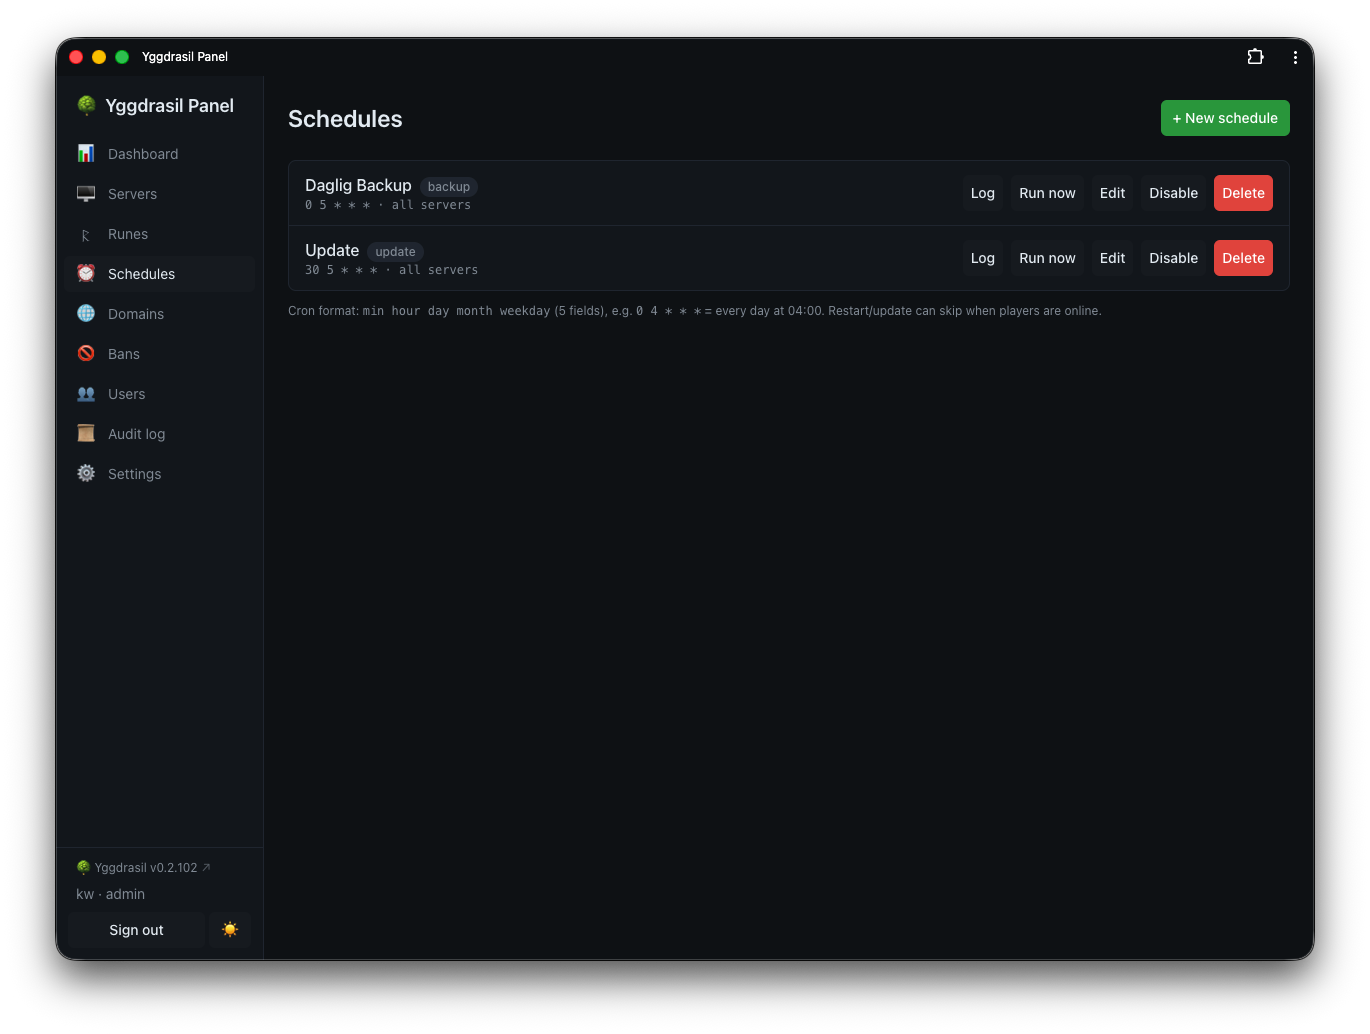
Task: Open the Users page
Action: tap(160, 394)
